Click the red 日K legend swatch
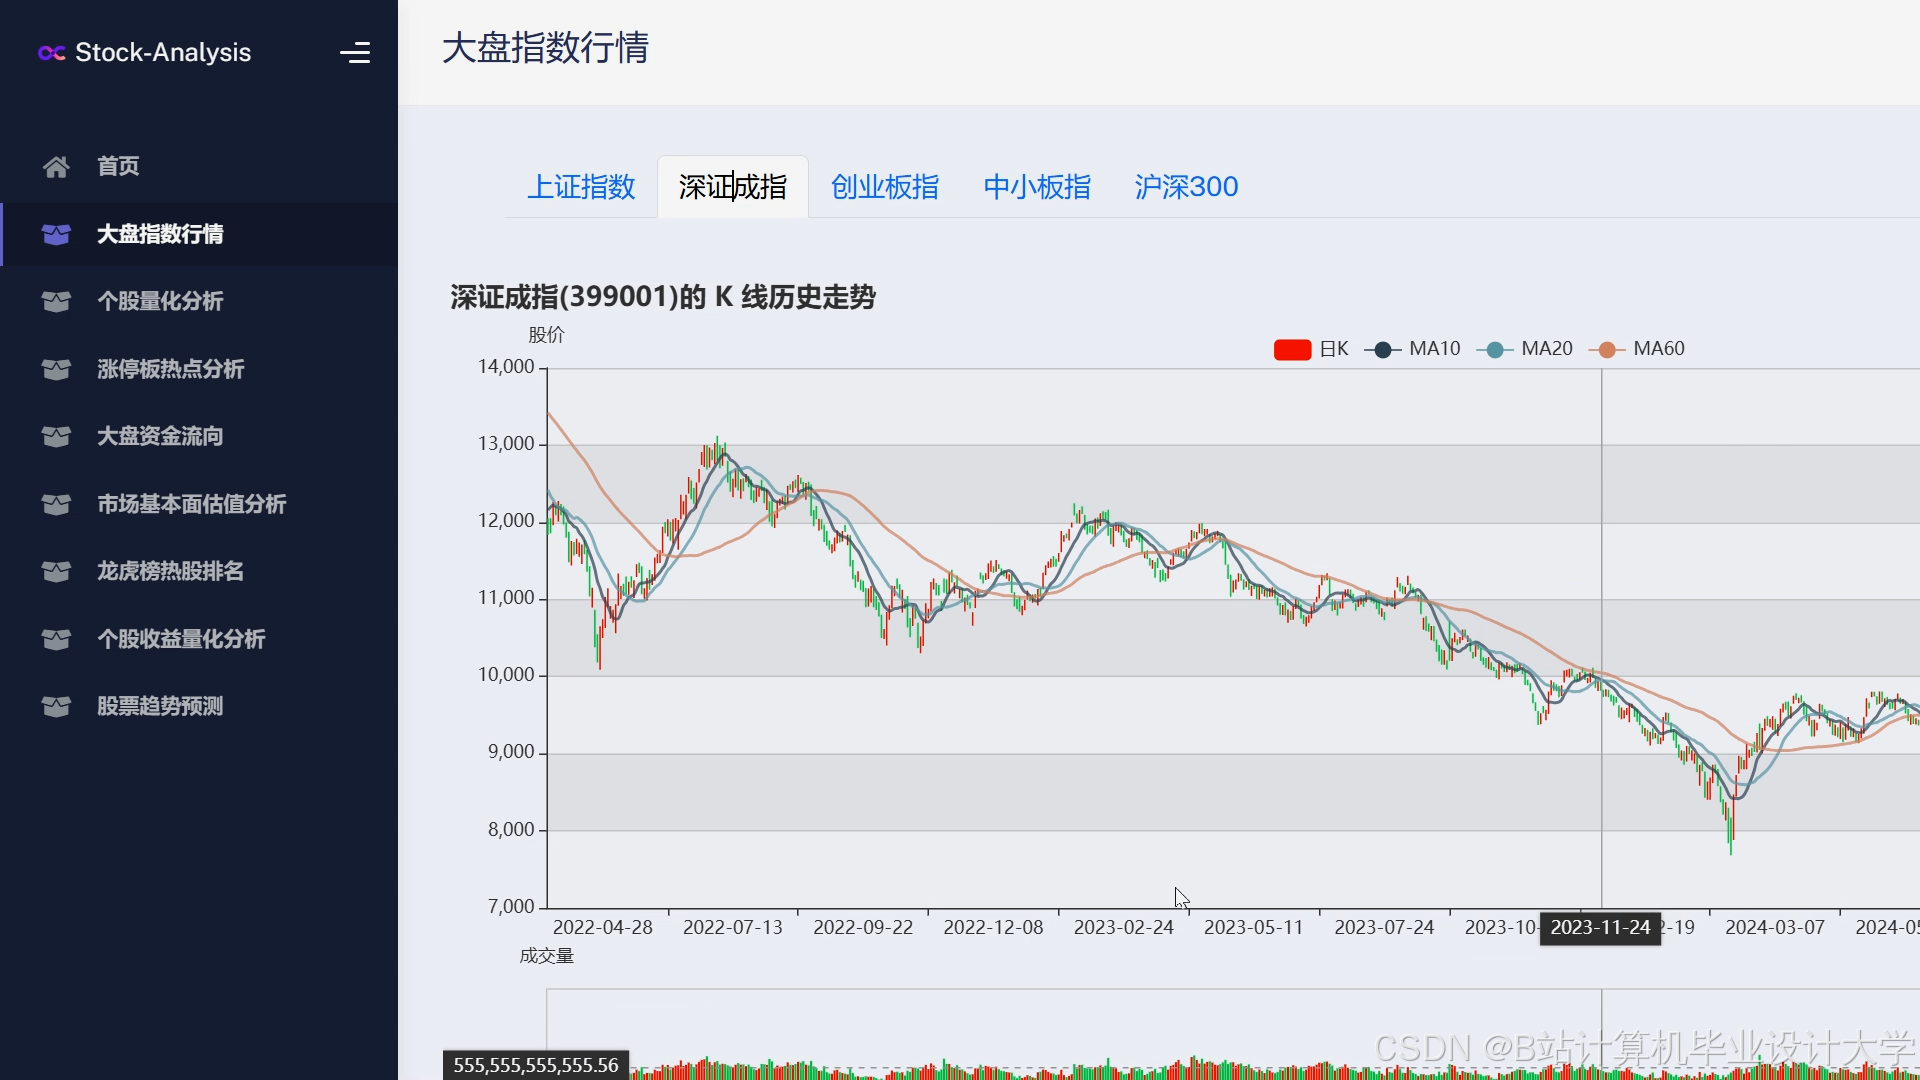The width and height of the screenshot is (1920, 1080). pyautogui.click(x=1292, y=348)
